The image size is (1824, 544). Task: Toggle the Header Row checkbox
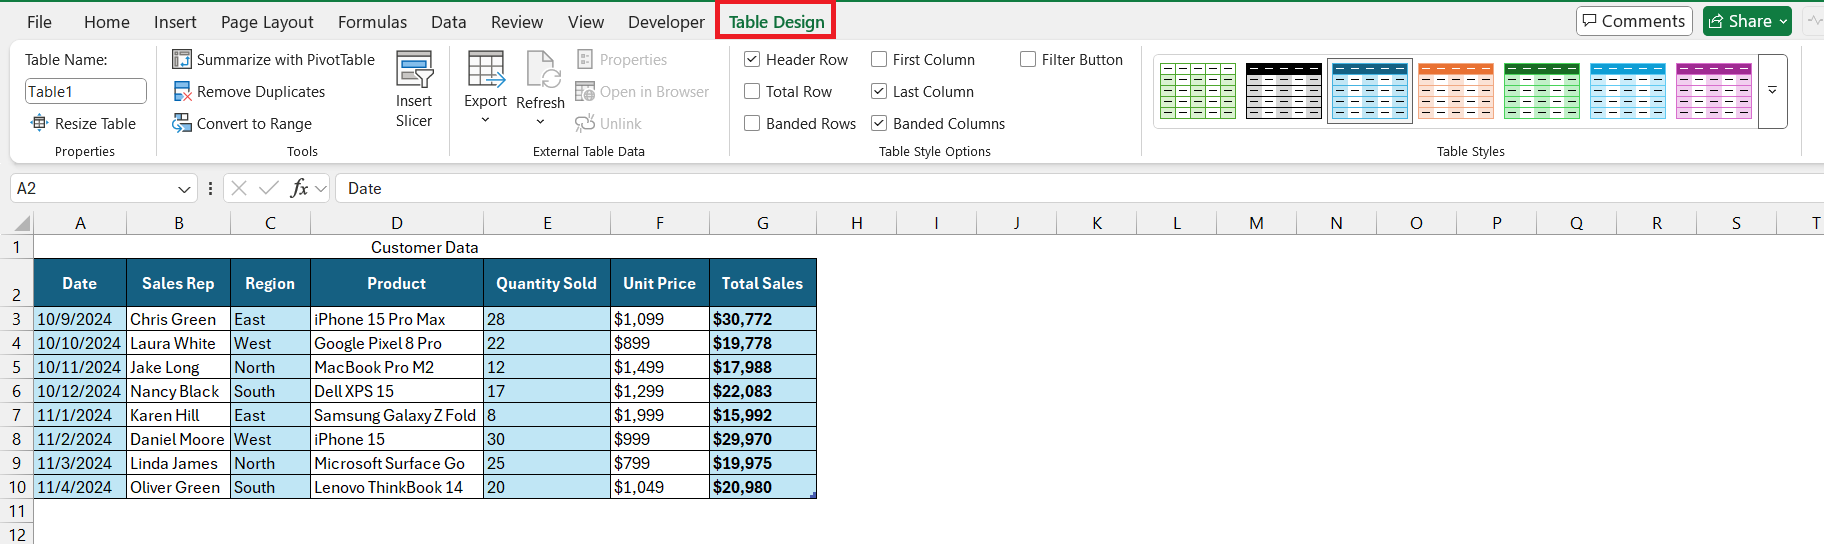pos(752,60)
